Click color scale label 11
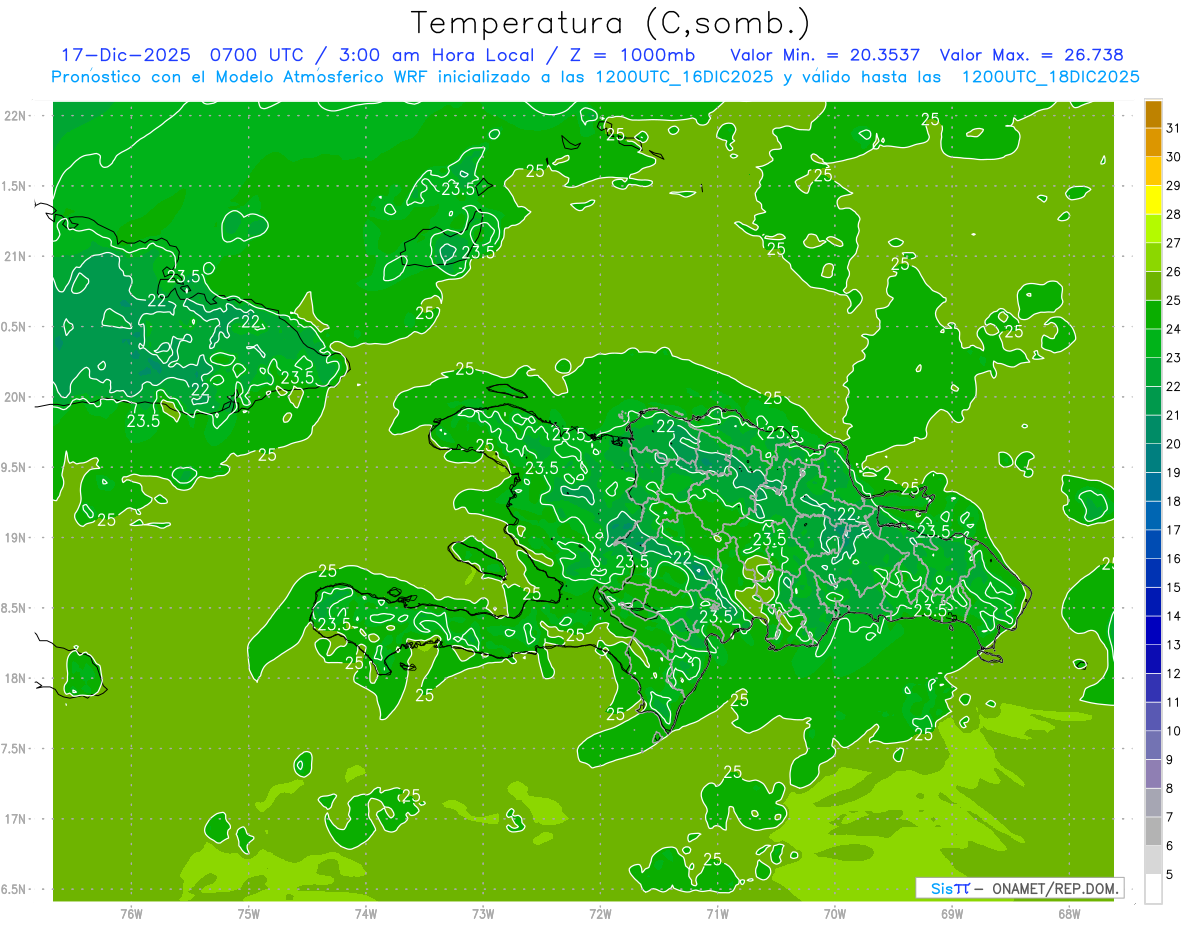The image size is (1200, 927). (1173, 703)
